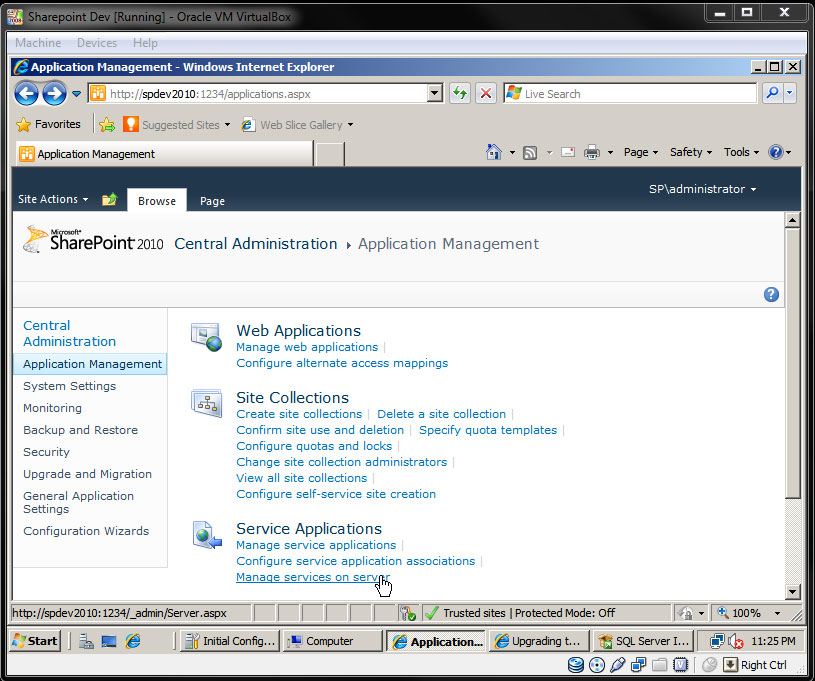This screenshot has width=815, height=681.
Task: Click Server Manager quick launch icon
Action: pos(86,641)
